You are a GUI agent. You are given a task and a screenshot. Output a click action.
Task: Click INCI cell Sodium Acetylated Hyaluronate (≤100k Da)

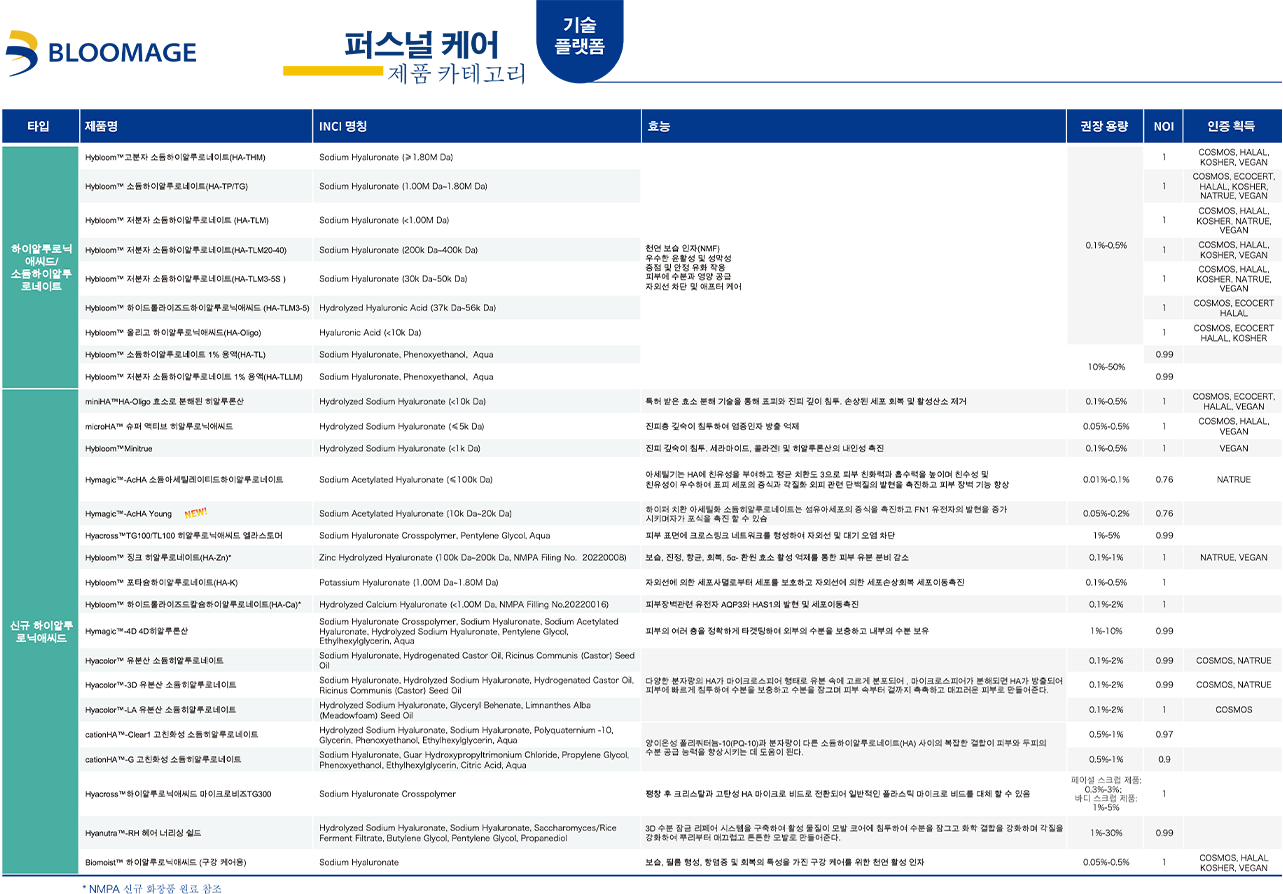point(406,479)
